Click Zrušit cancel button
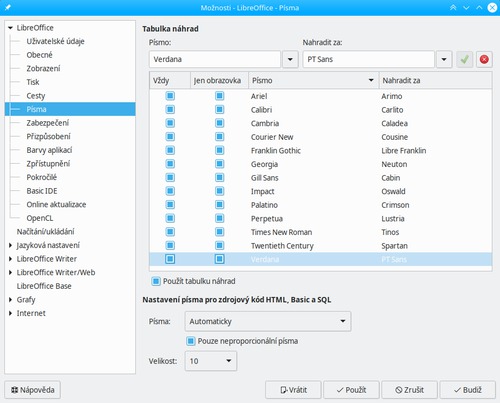 409,390
